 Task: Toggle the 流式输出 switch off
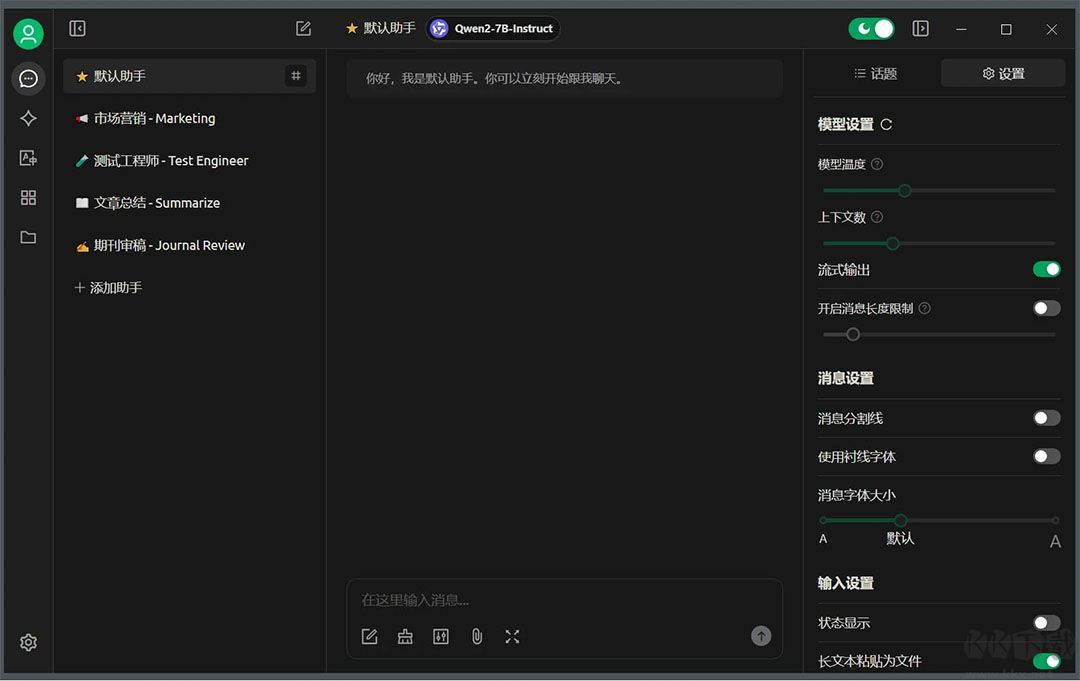click(1046, 269)
